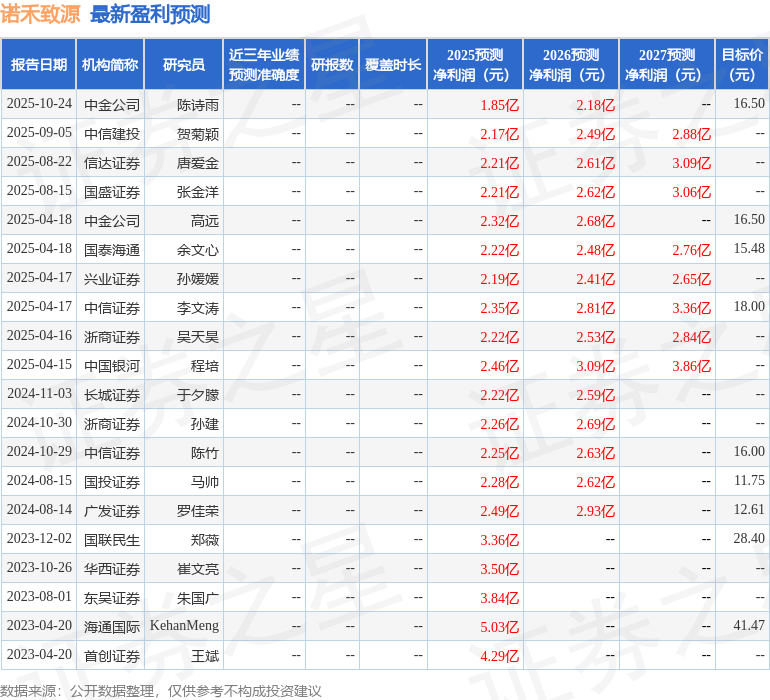Image resolution: width=770 pixels, height=700 pixels.
Task: Click the 2025预测净利润 column header
Action: click(475, 65)
